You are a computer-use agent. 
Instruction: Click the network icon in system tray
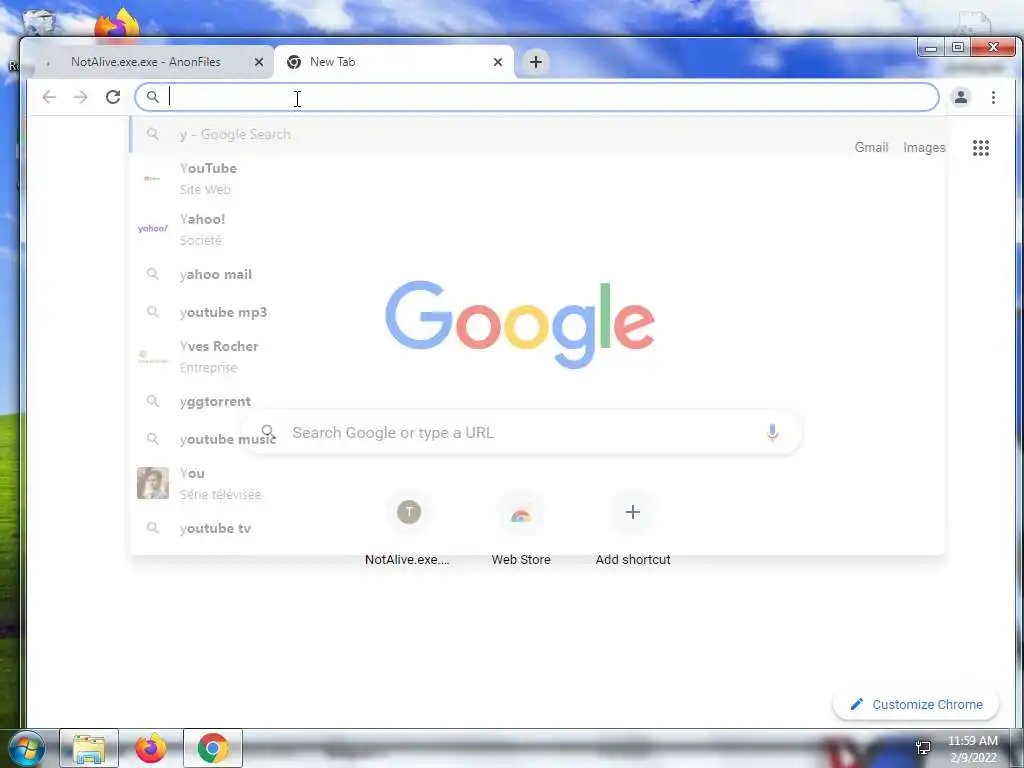(923, 748)
